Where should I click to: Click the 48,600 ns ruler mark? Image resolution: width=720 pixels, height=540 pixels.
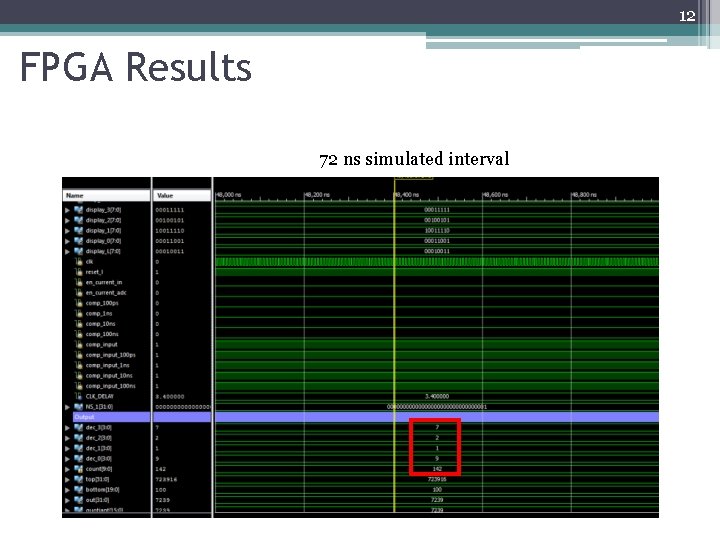point(495,195)
